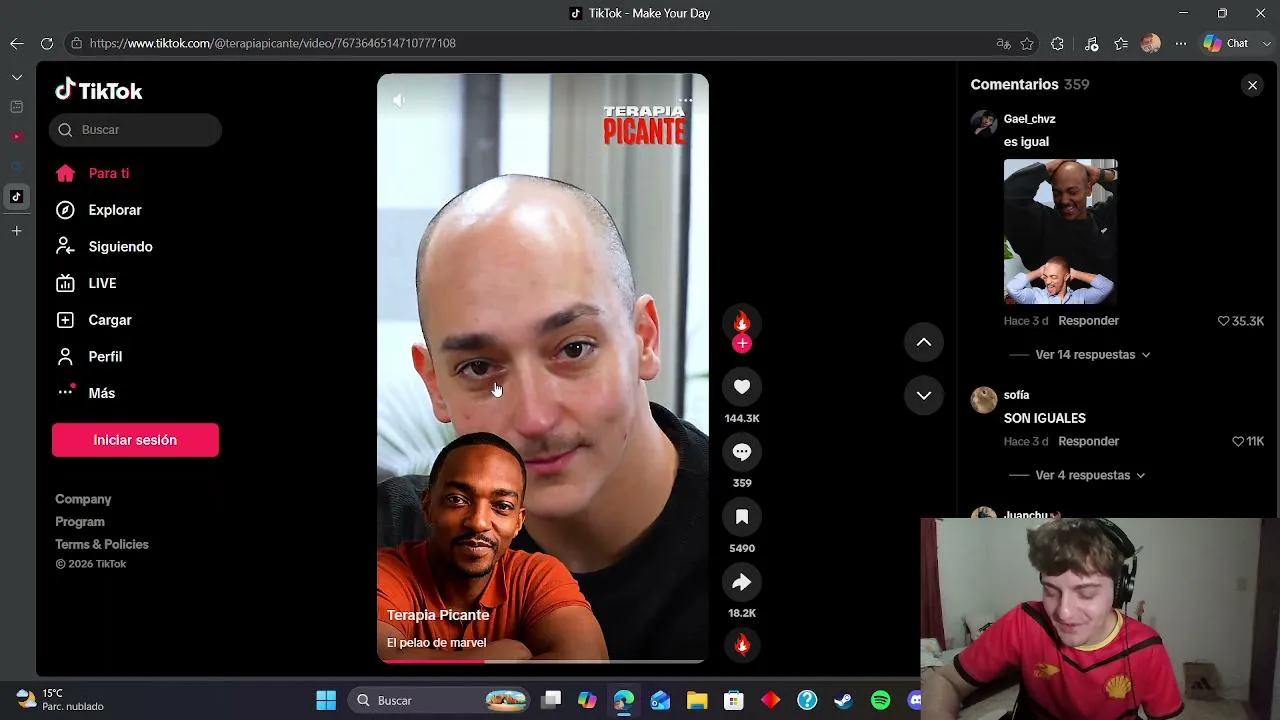
Task: Seek the video using the progress bar
Action: coord(542,660)
